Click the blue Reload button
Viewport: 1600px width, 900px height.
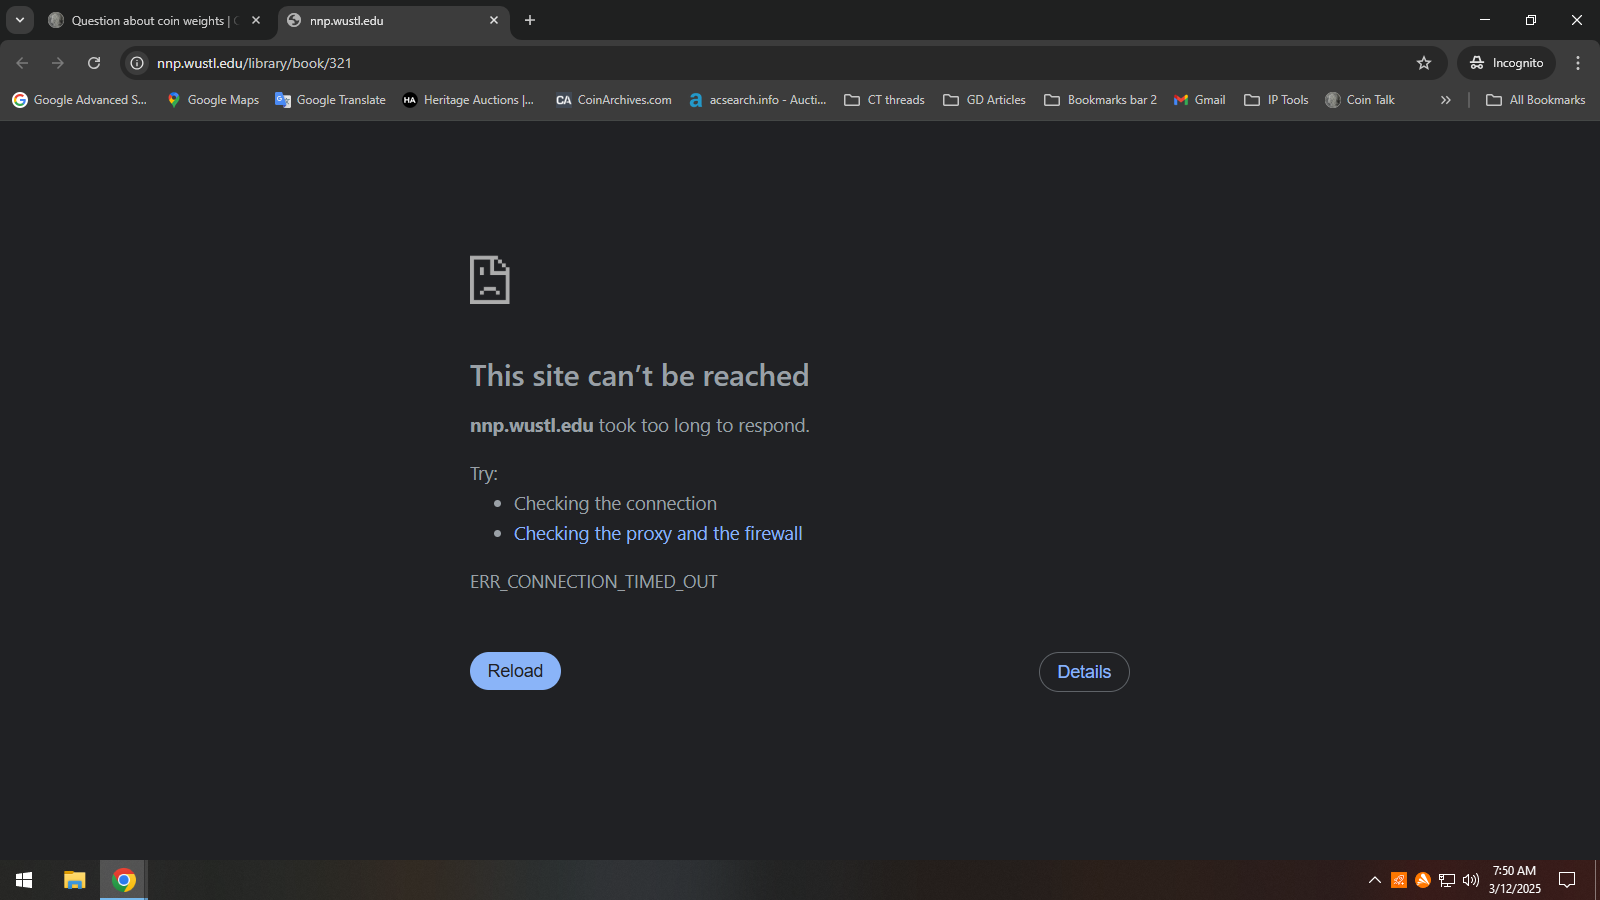(x=515, y=671)
